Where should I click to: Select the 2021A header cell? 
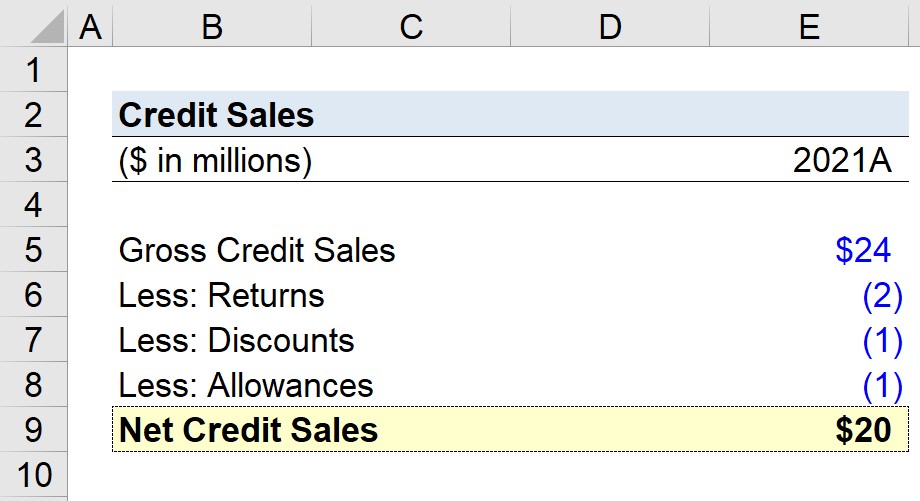842,160
